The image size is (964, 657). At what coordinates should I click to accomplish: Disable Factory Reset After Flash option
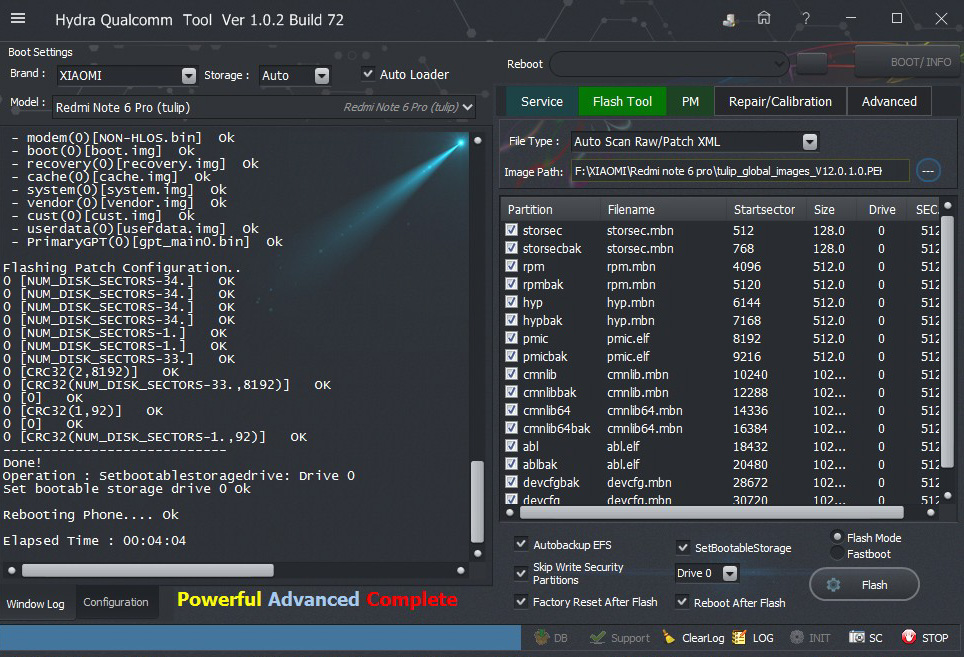coord(521,602)
